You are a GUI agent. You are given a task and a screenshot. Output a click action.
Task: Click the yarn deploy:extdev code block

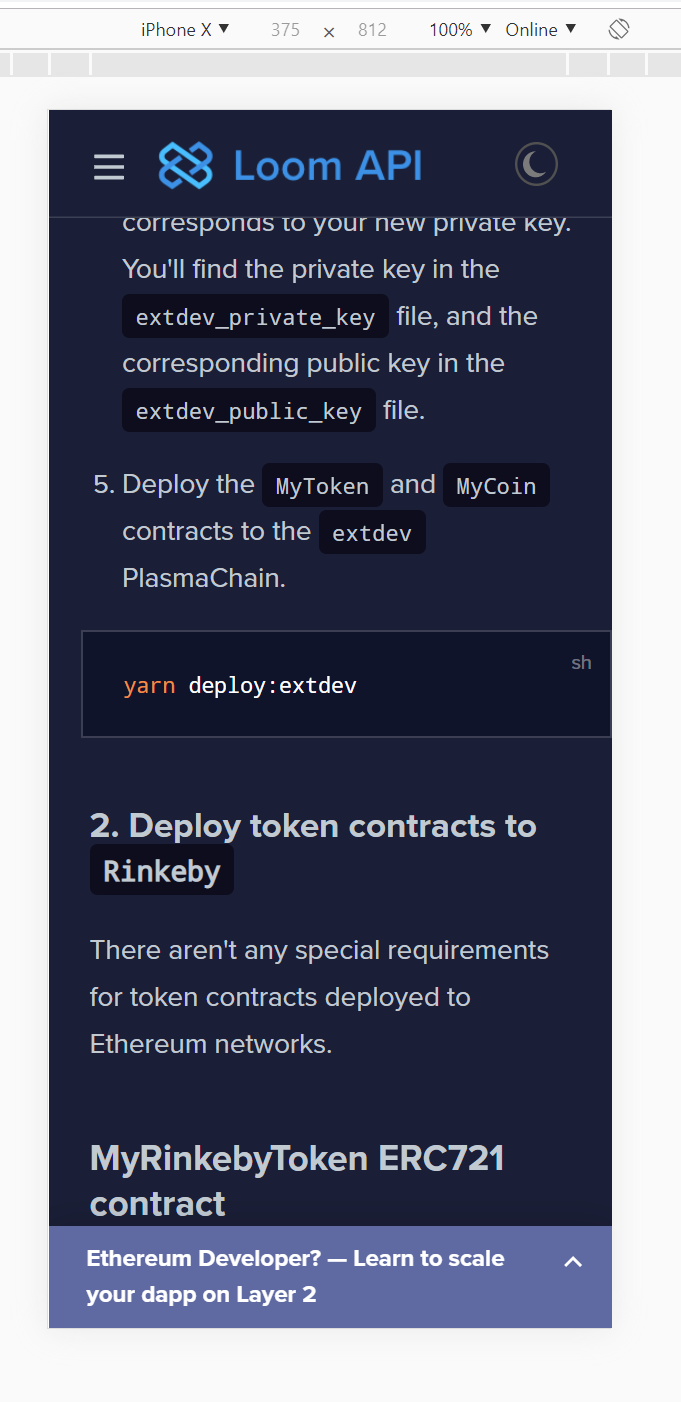(240, 685)
